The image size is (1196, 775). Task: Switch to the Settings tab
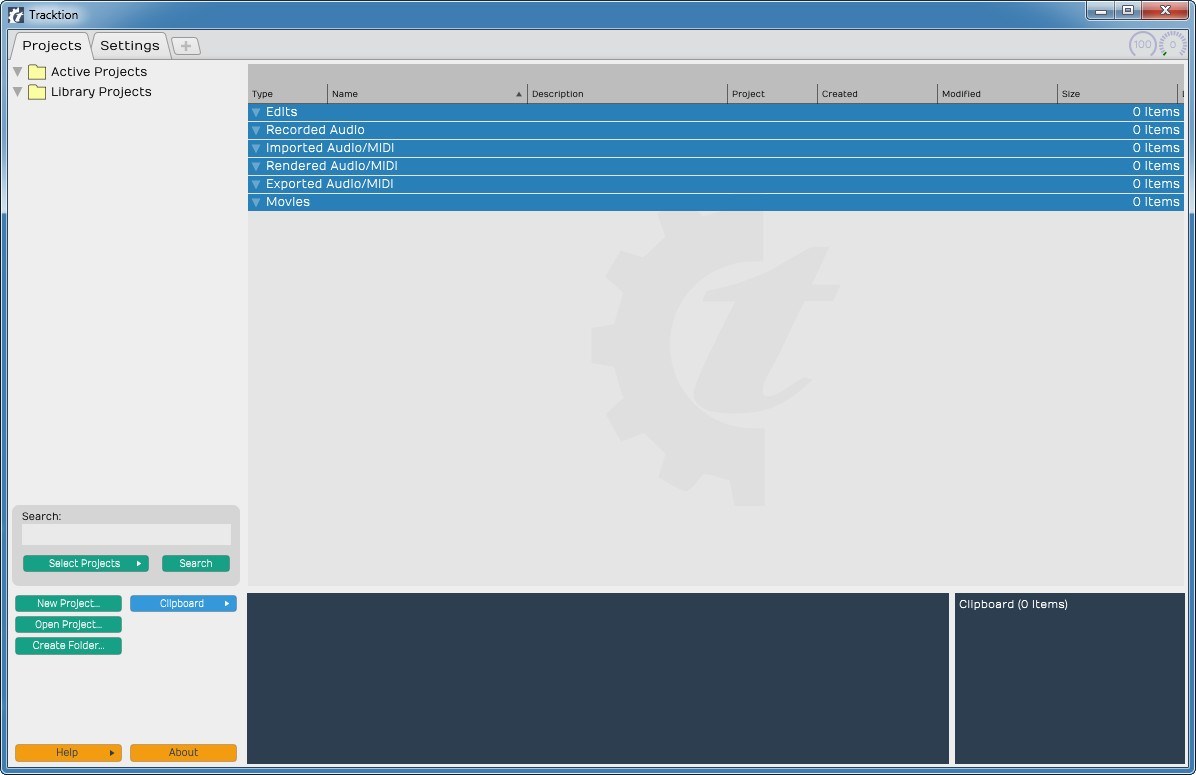(130, 45)
